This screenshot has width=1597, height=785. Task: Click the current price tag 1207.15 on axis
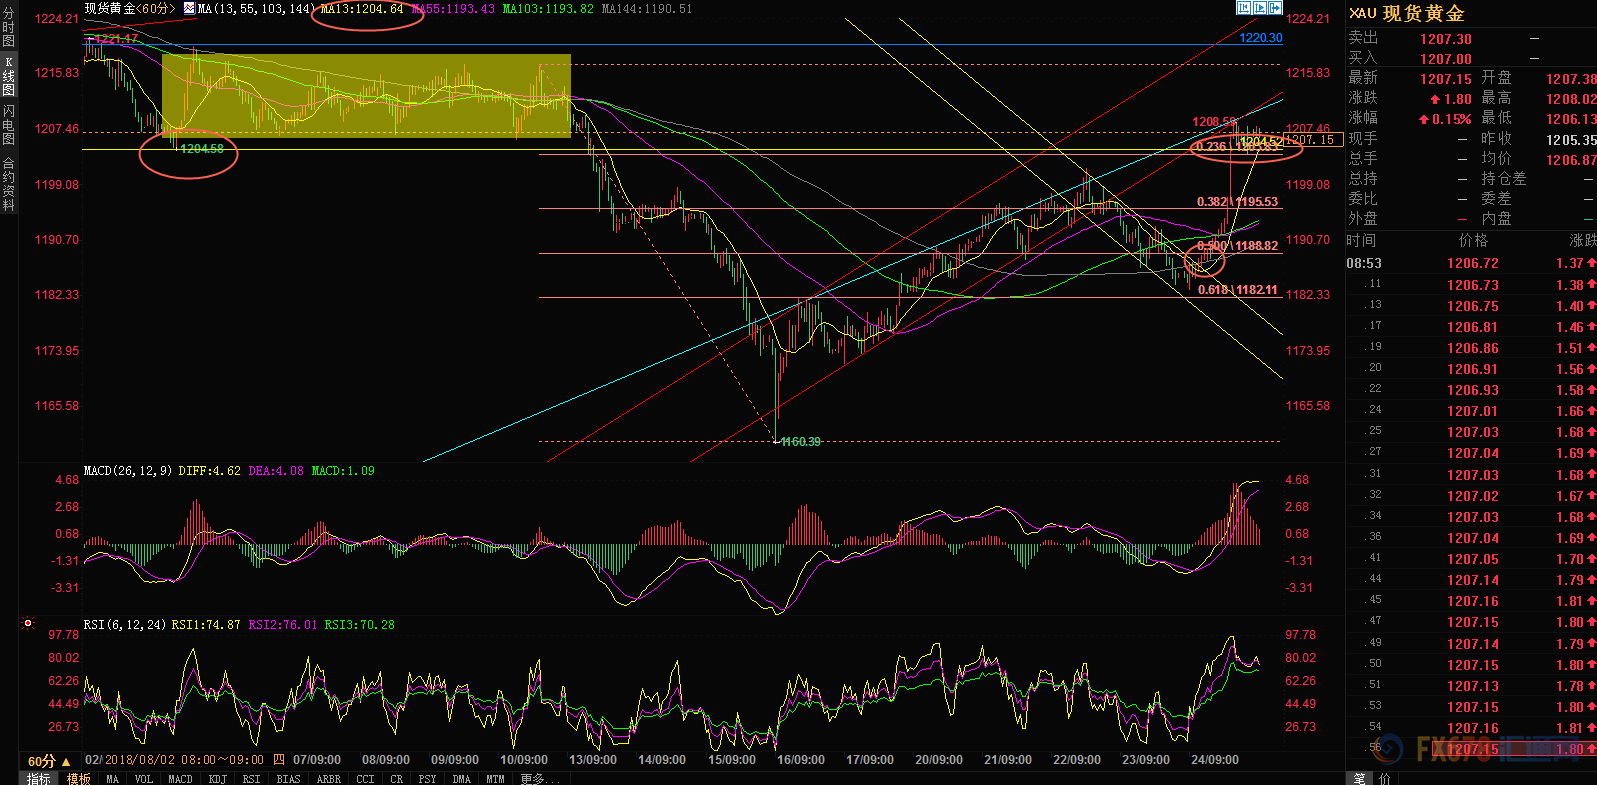[x=1313, y=140]
